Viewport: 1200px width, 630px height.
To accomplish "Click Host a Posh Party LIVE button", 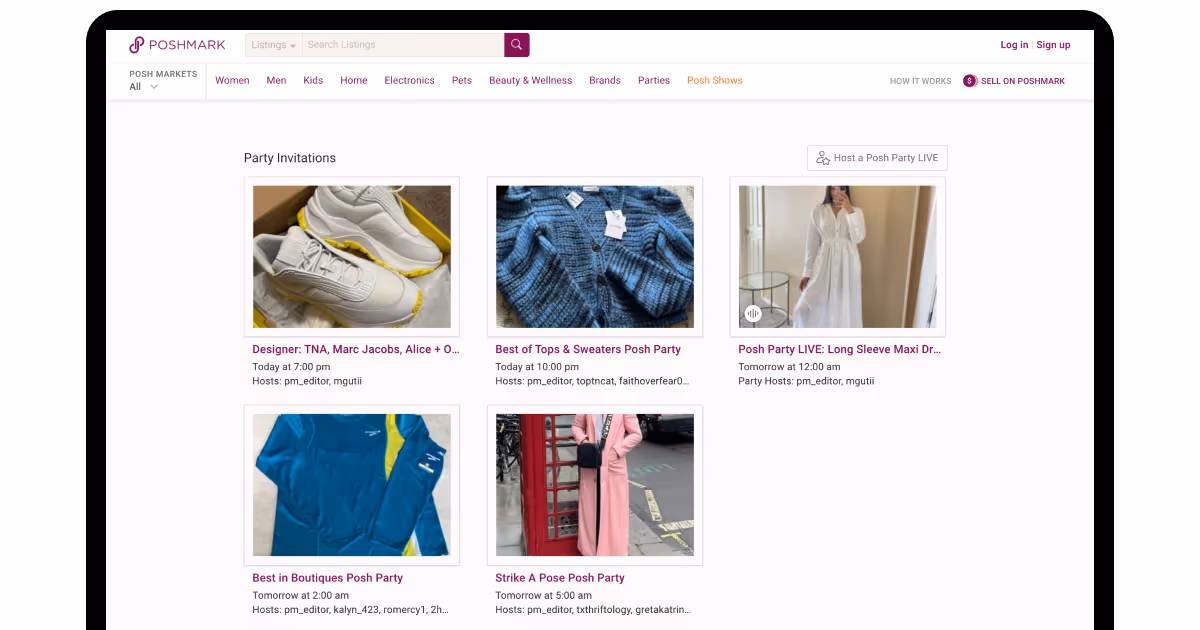I will 877,158.
